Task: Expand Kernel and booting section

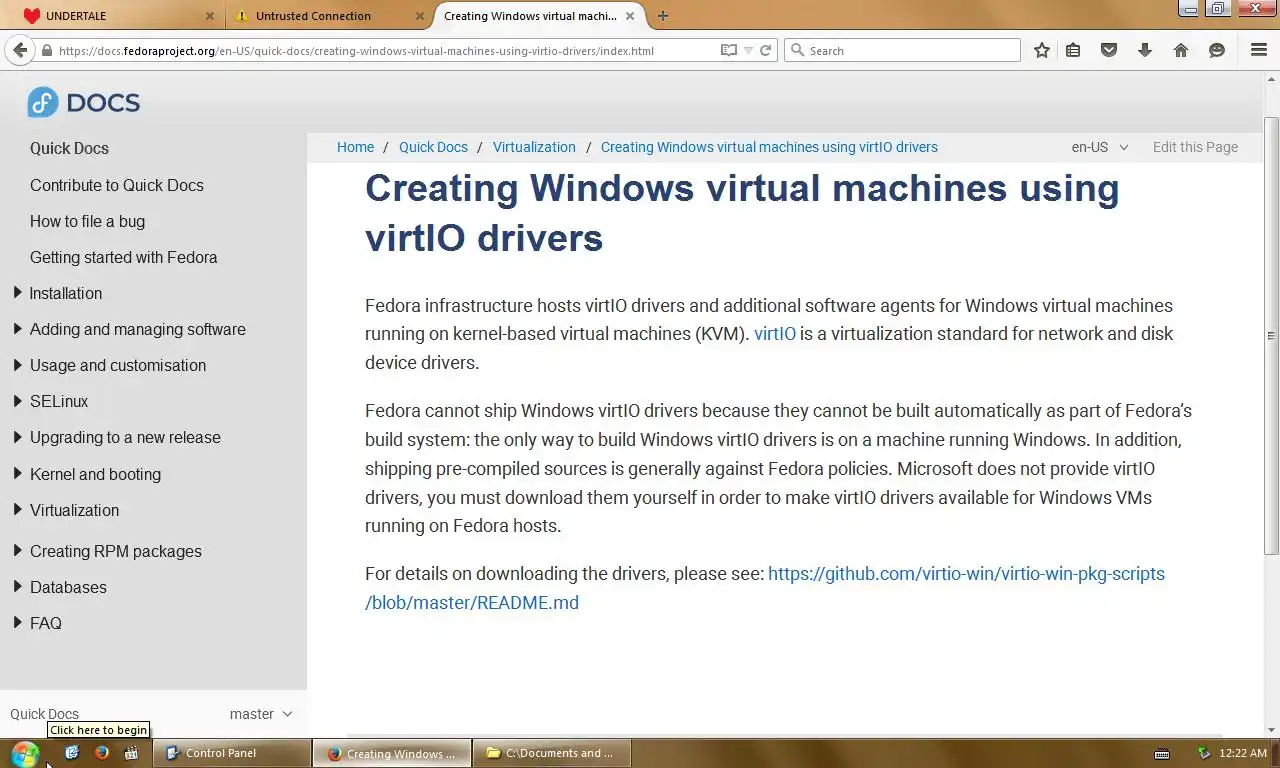Action: coord(18,474)
